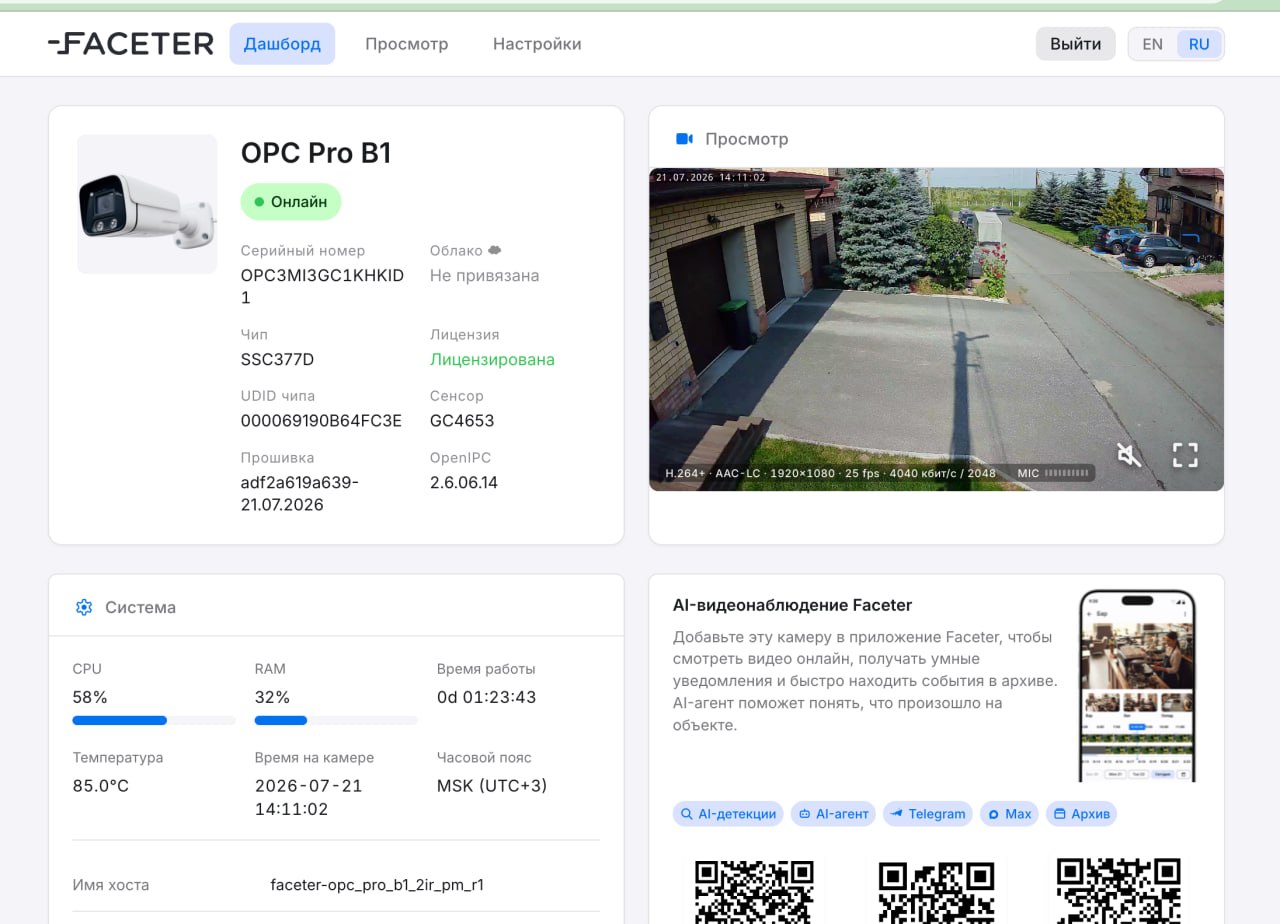Click the Архив tag

pos(1081,814)
